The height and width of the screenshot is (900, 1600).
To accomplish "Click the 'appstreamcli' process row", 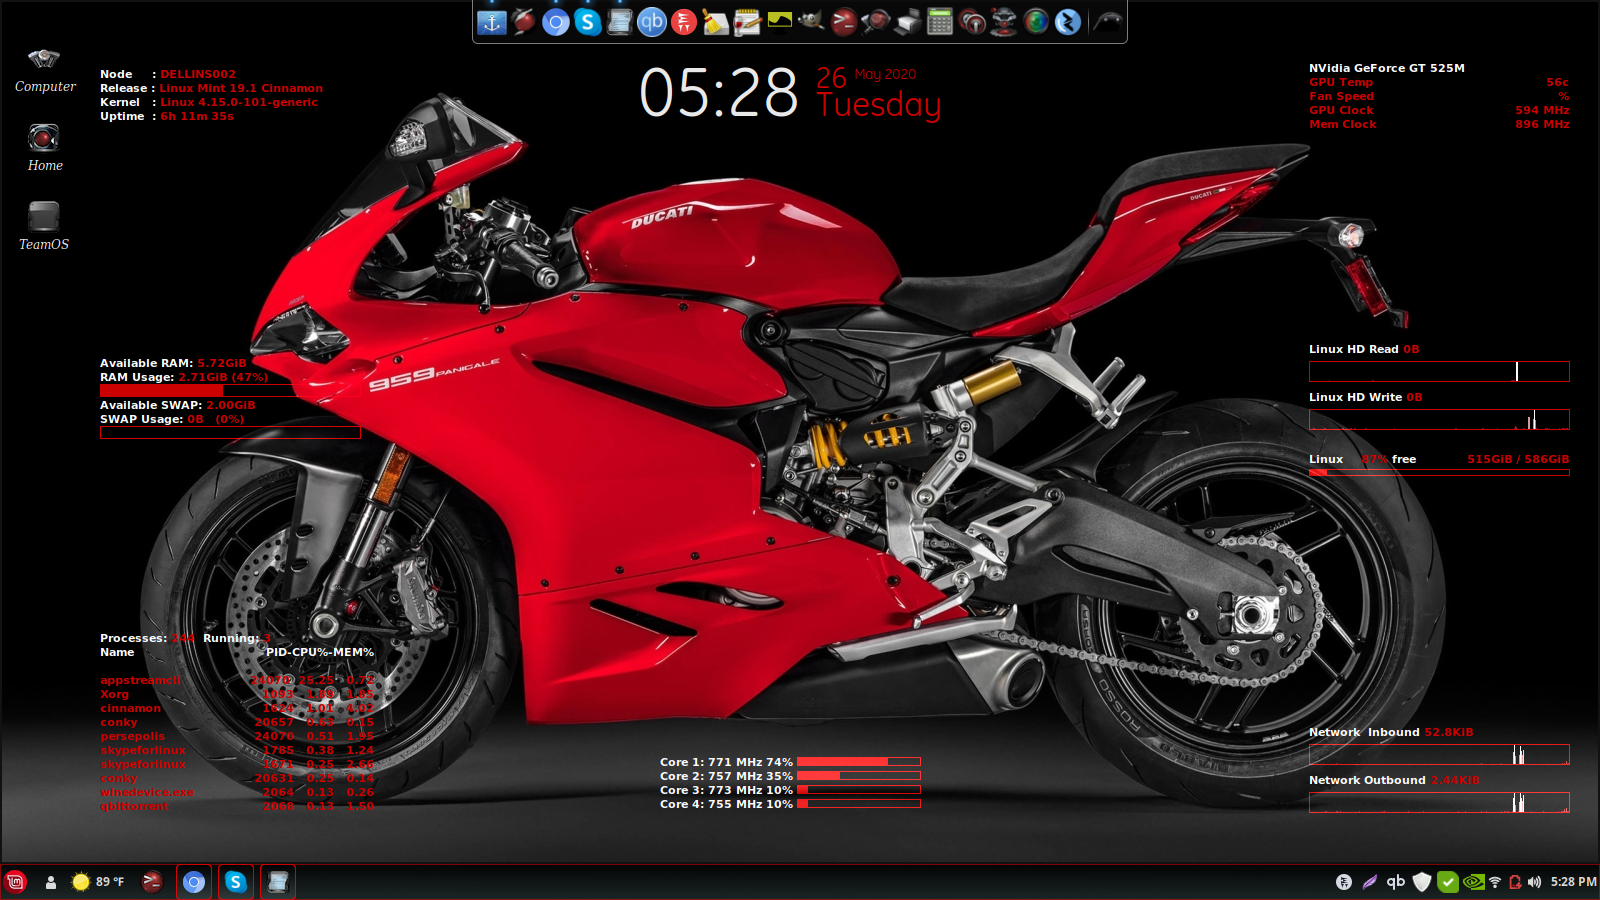I will pos(237,680).
